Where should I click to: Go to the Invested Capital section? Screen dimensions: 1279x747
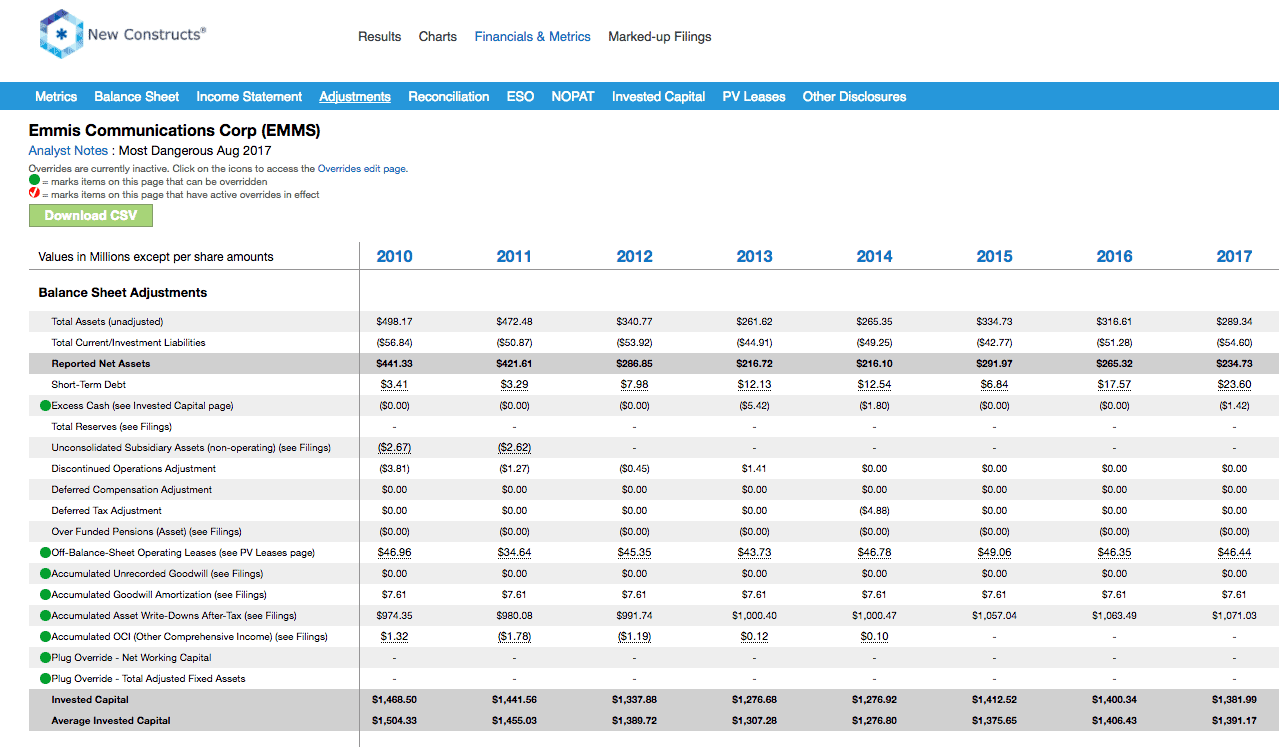659,97
